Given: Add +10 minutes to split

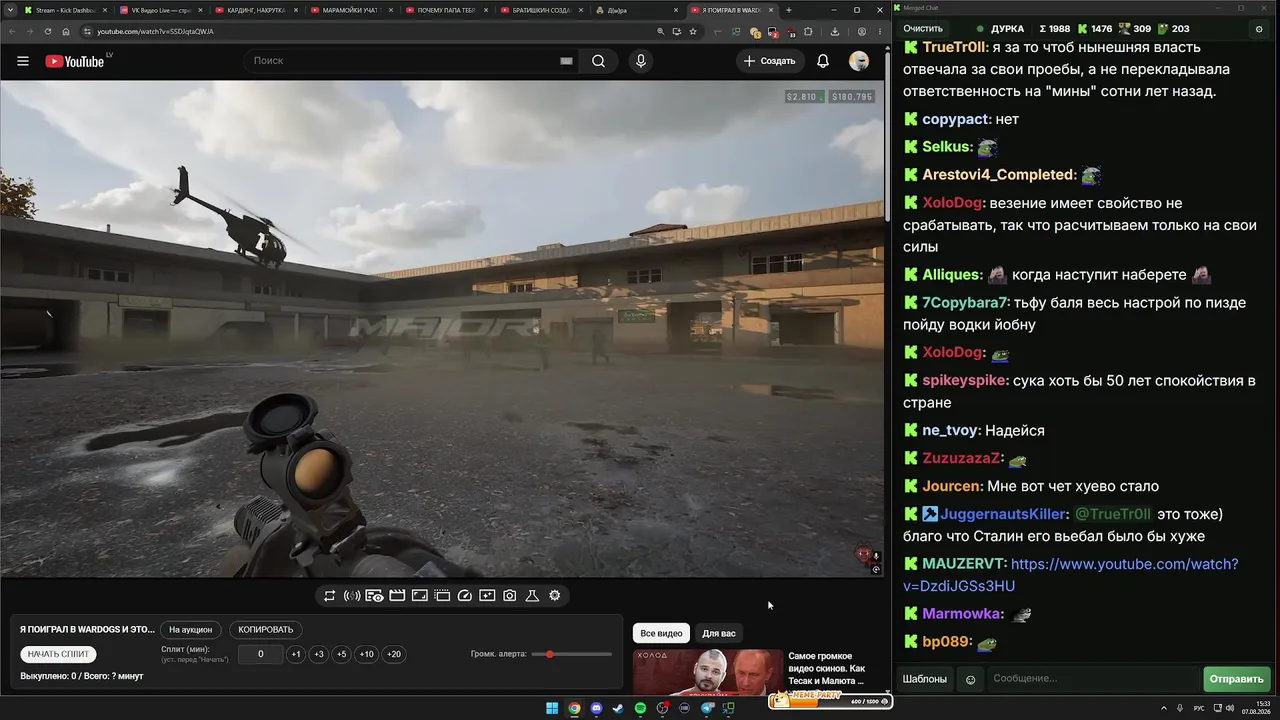Looking at the screenshot, I should pos(367,654).
